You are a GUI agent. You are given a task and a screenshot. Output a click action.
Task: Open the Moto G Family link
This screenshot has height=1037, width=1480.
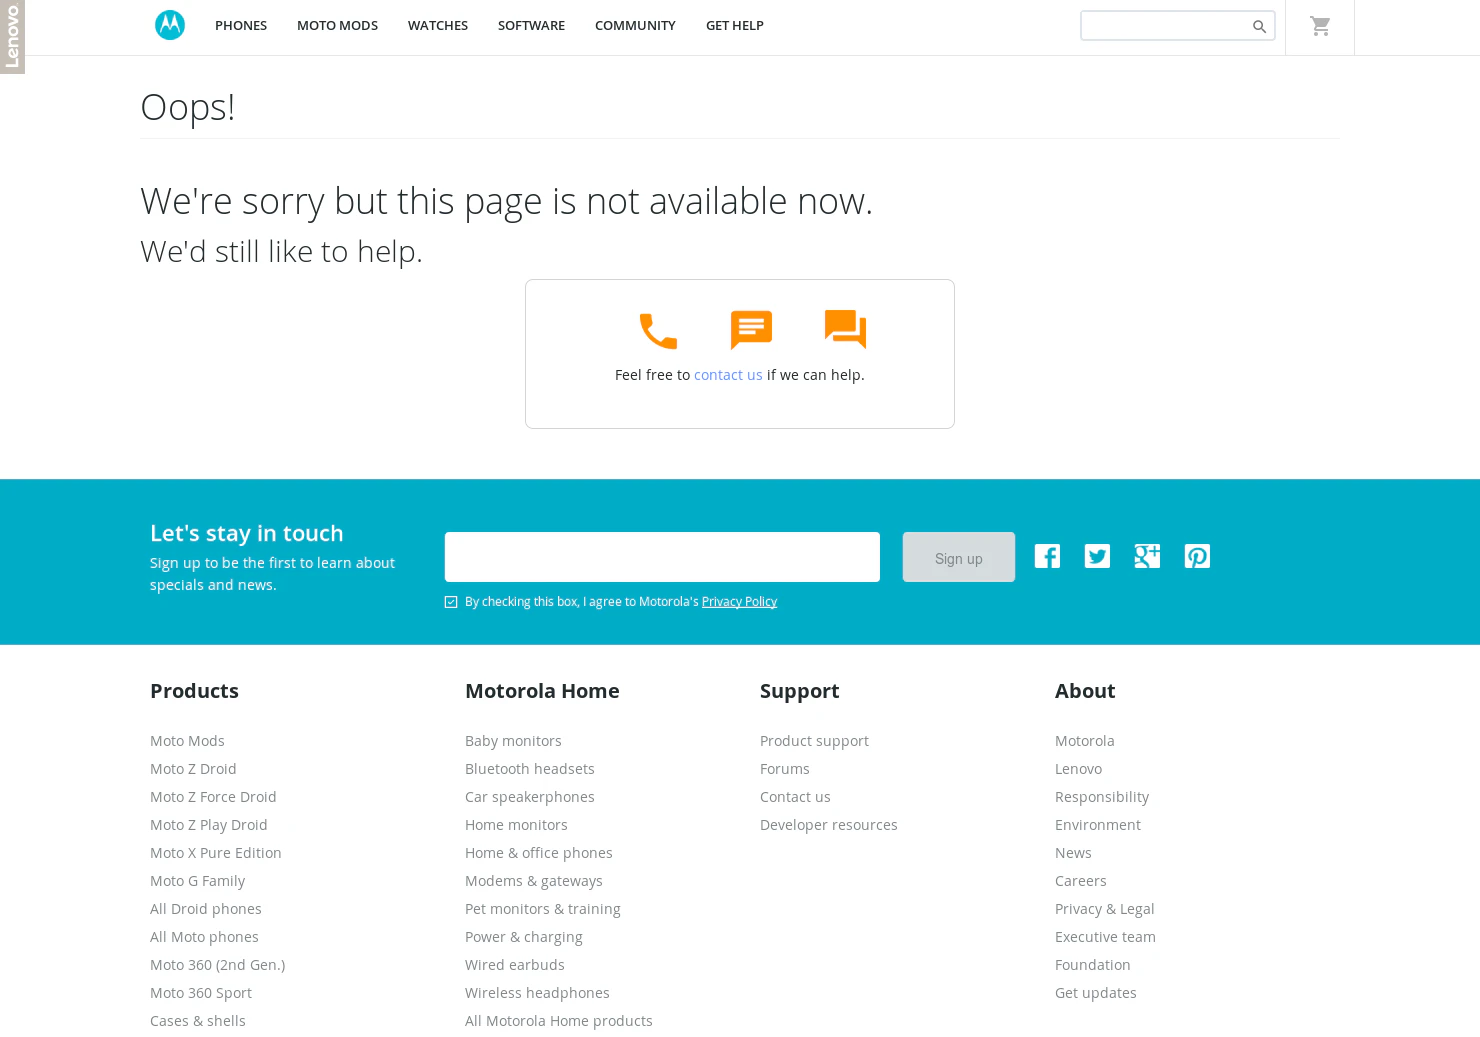tap(197, 881)
